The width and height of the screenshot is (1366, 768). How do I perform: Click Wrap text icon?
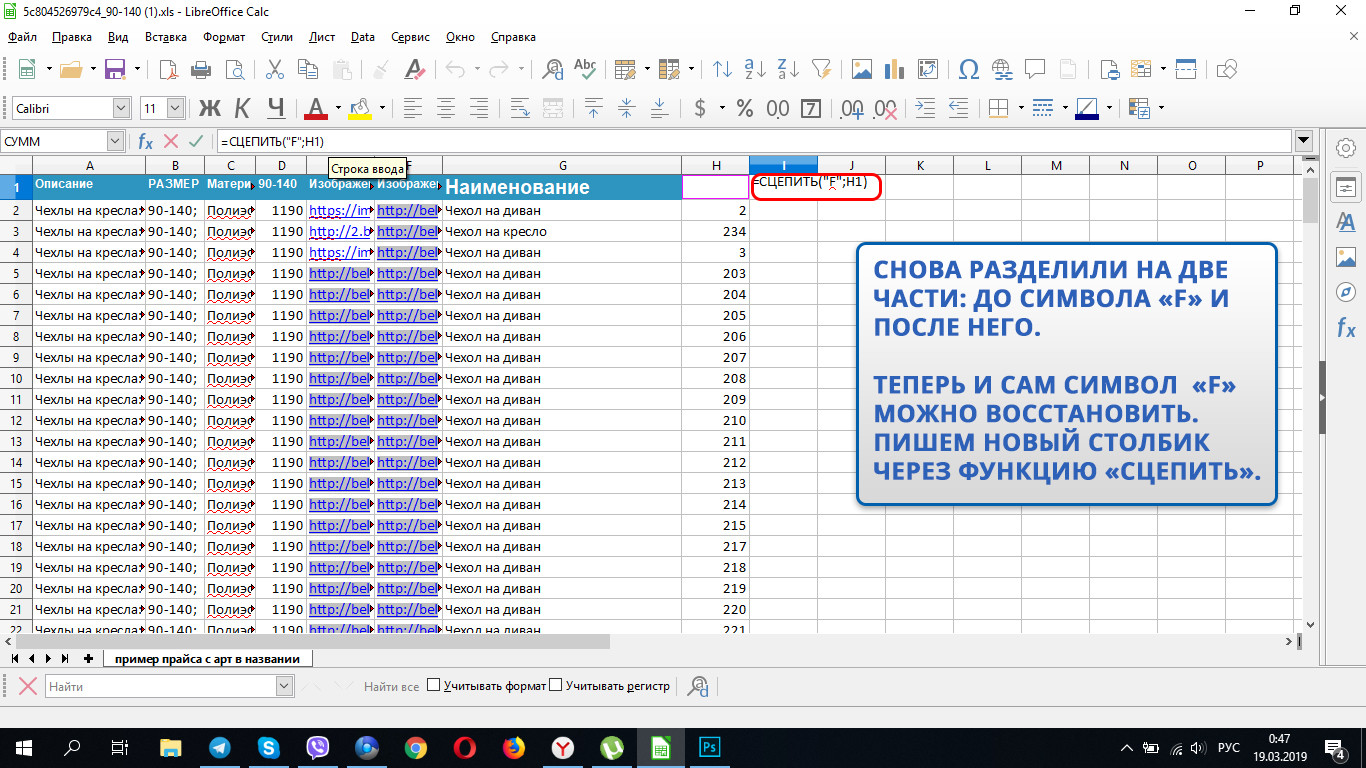pyautogui.click(x=520, y=108)
